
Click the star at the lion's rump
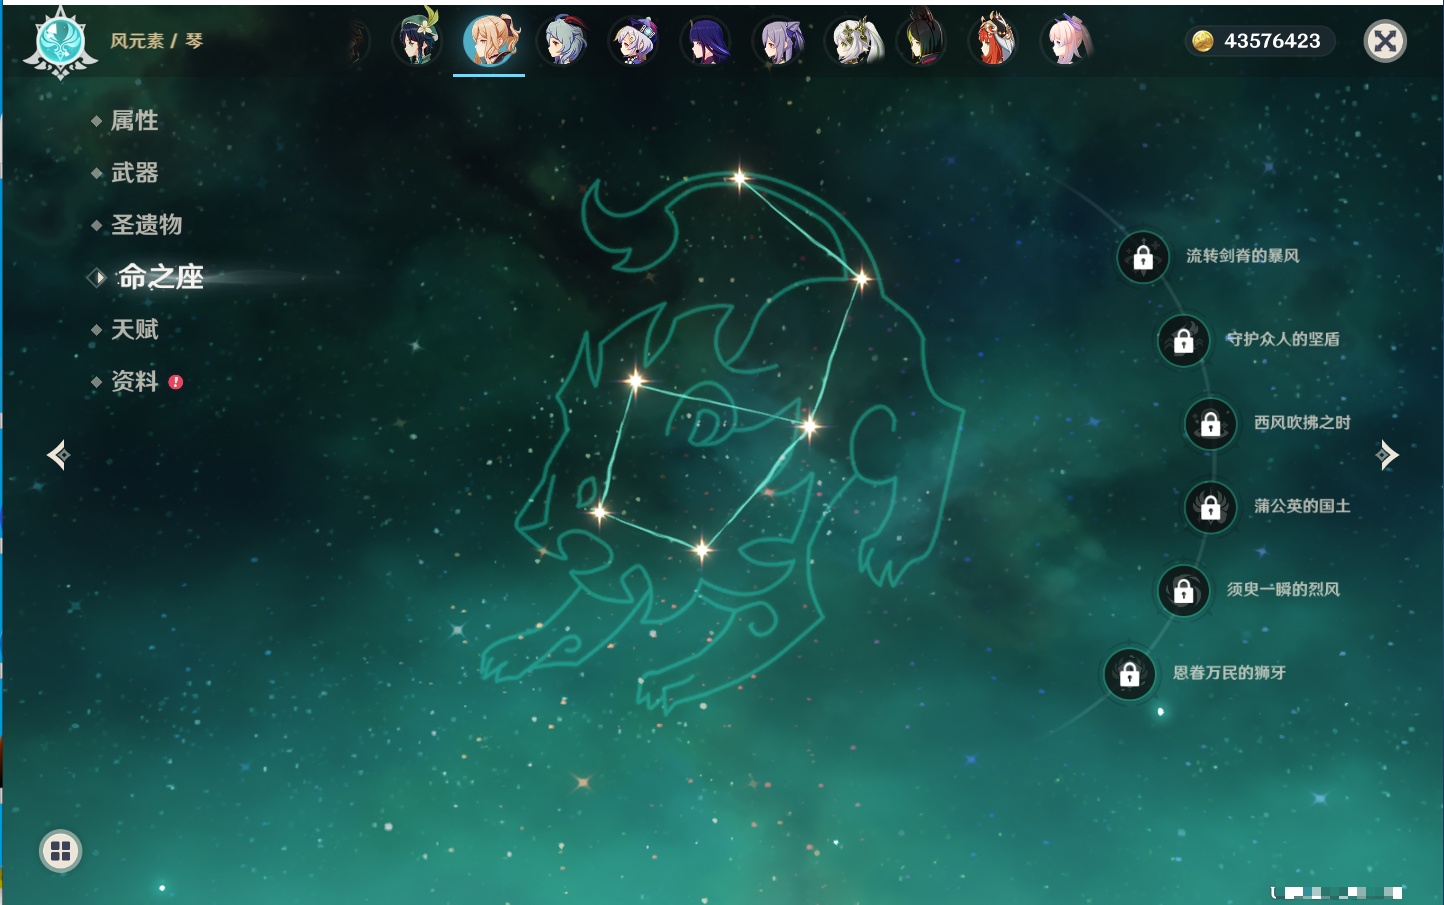click(x=861, y=279)
